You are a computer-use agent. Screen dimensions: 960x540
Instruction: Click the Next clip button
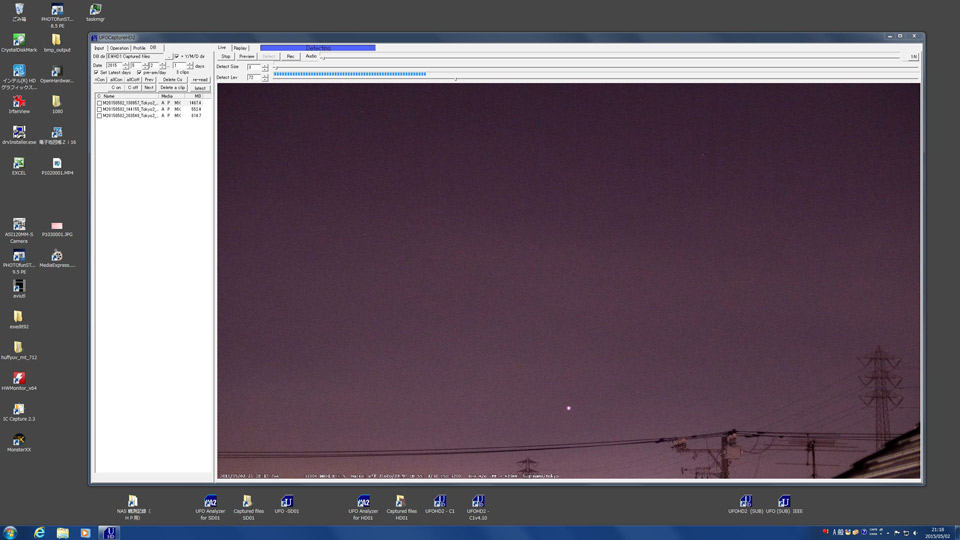(x=149, y=88)
